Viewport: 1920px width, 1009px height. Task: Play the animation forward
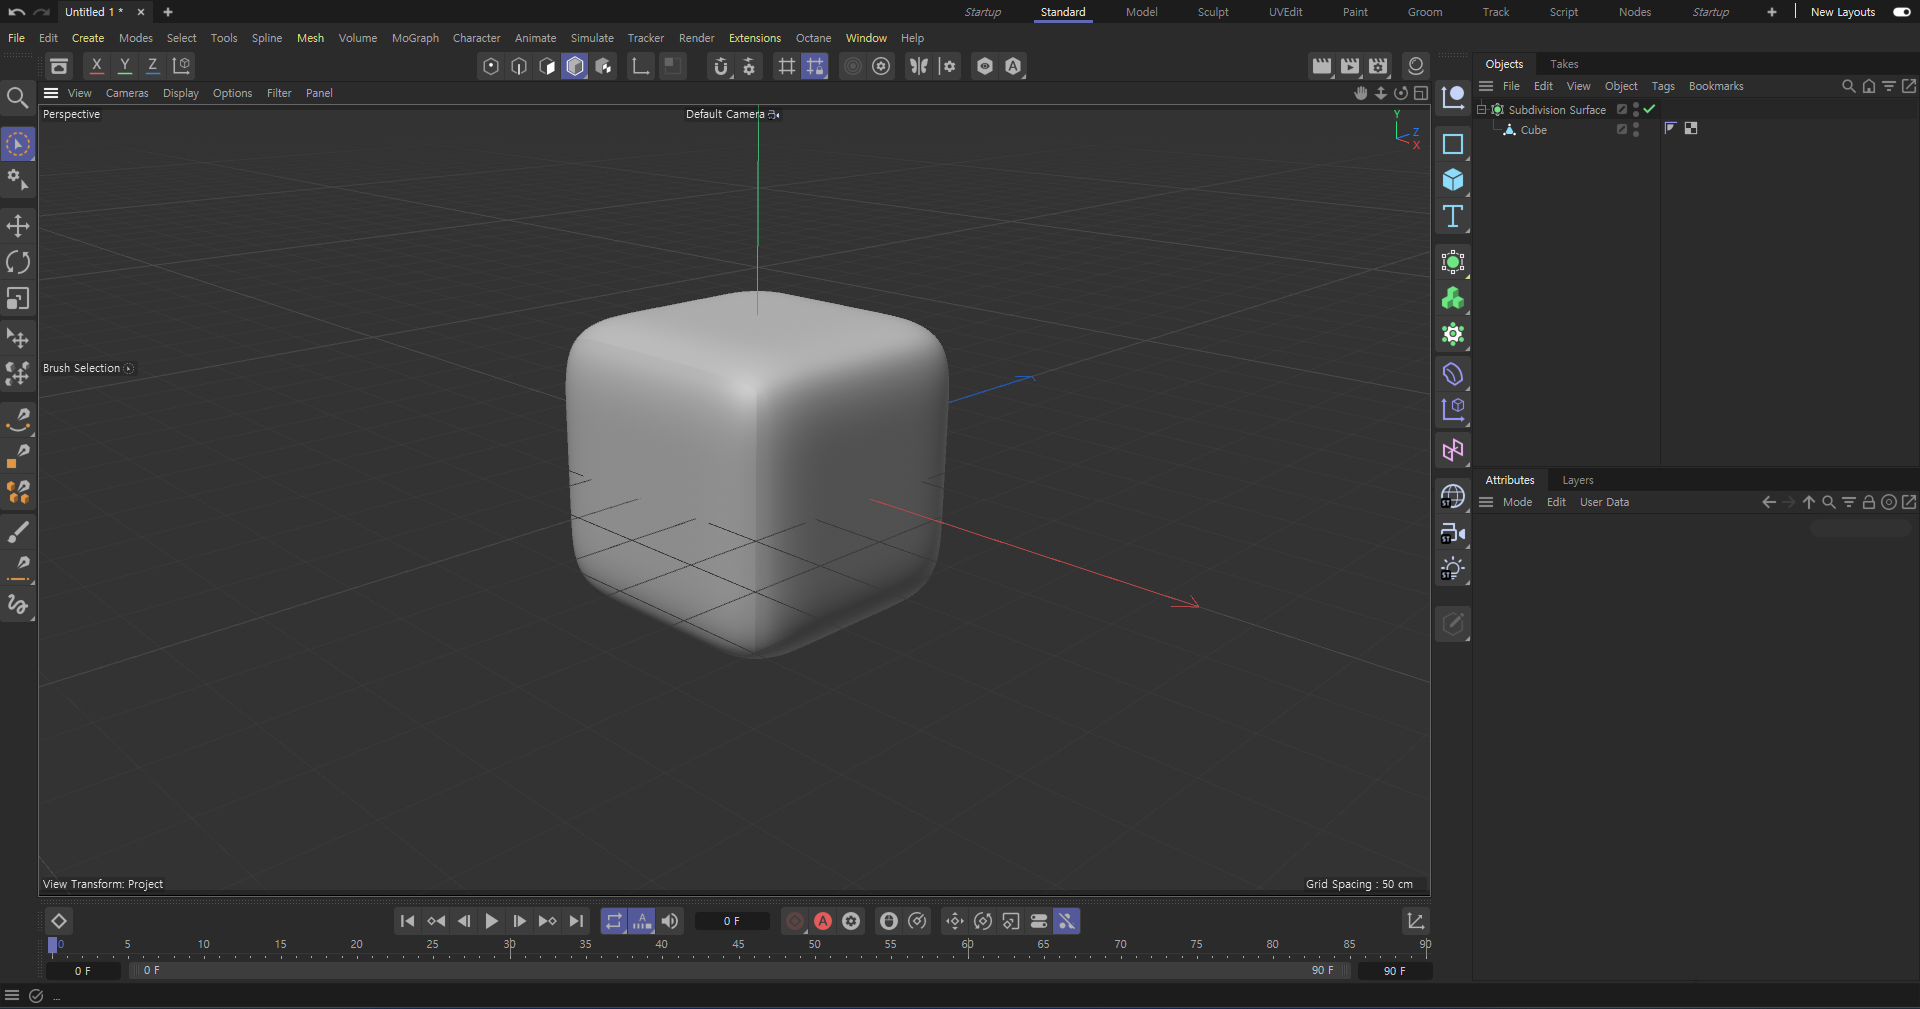tap(491, 921)
